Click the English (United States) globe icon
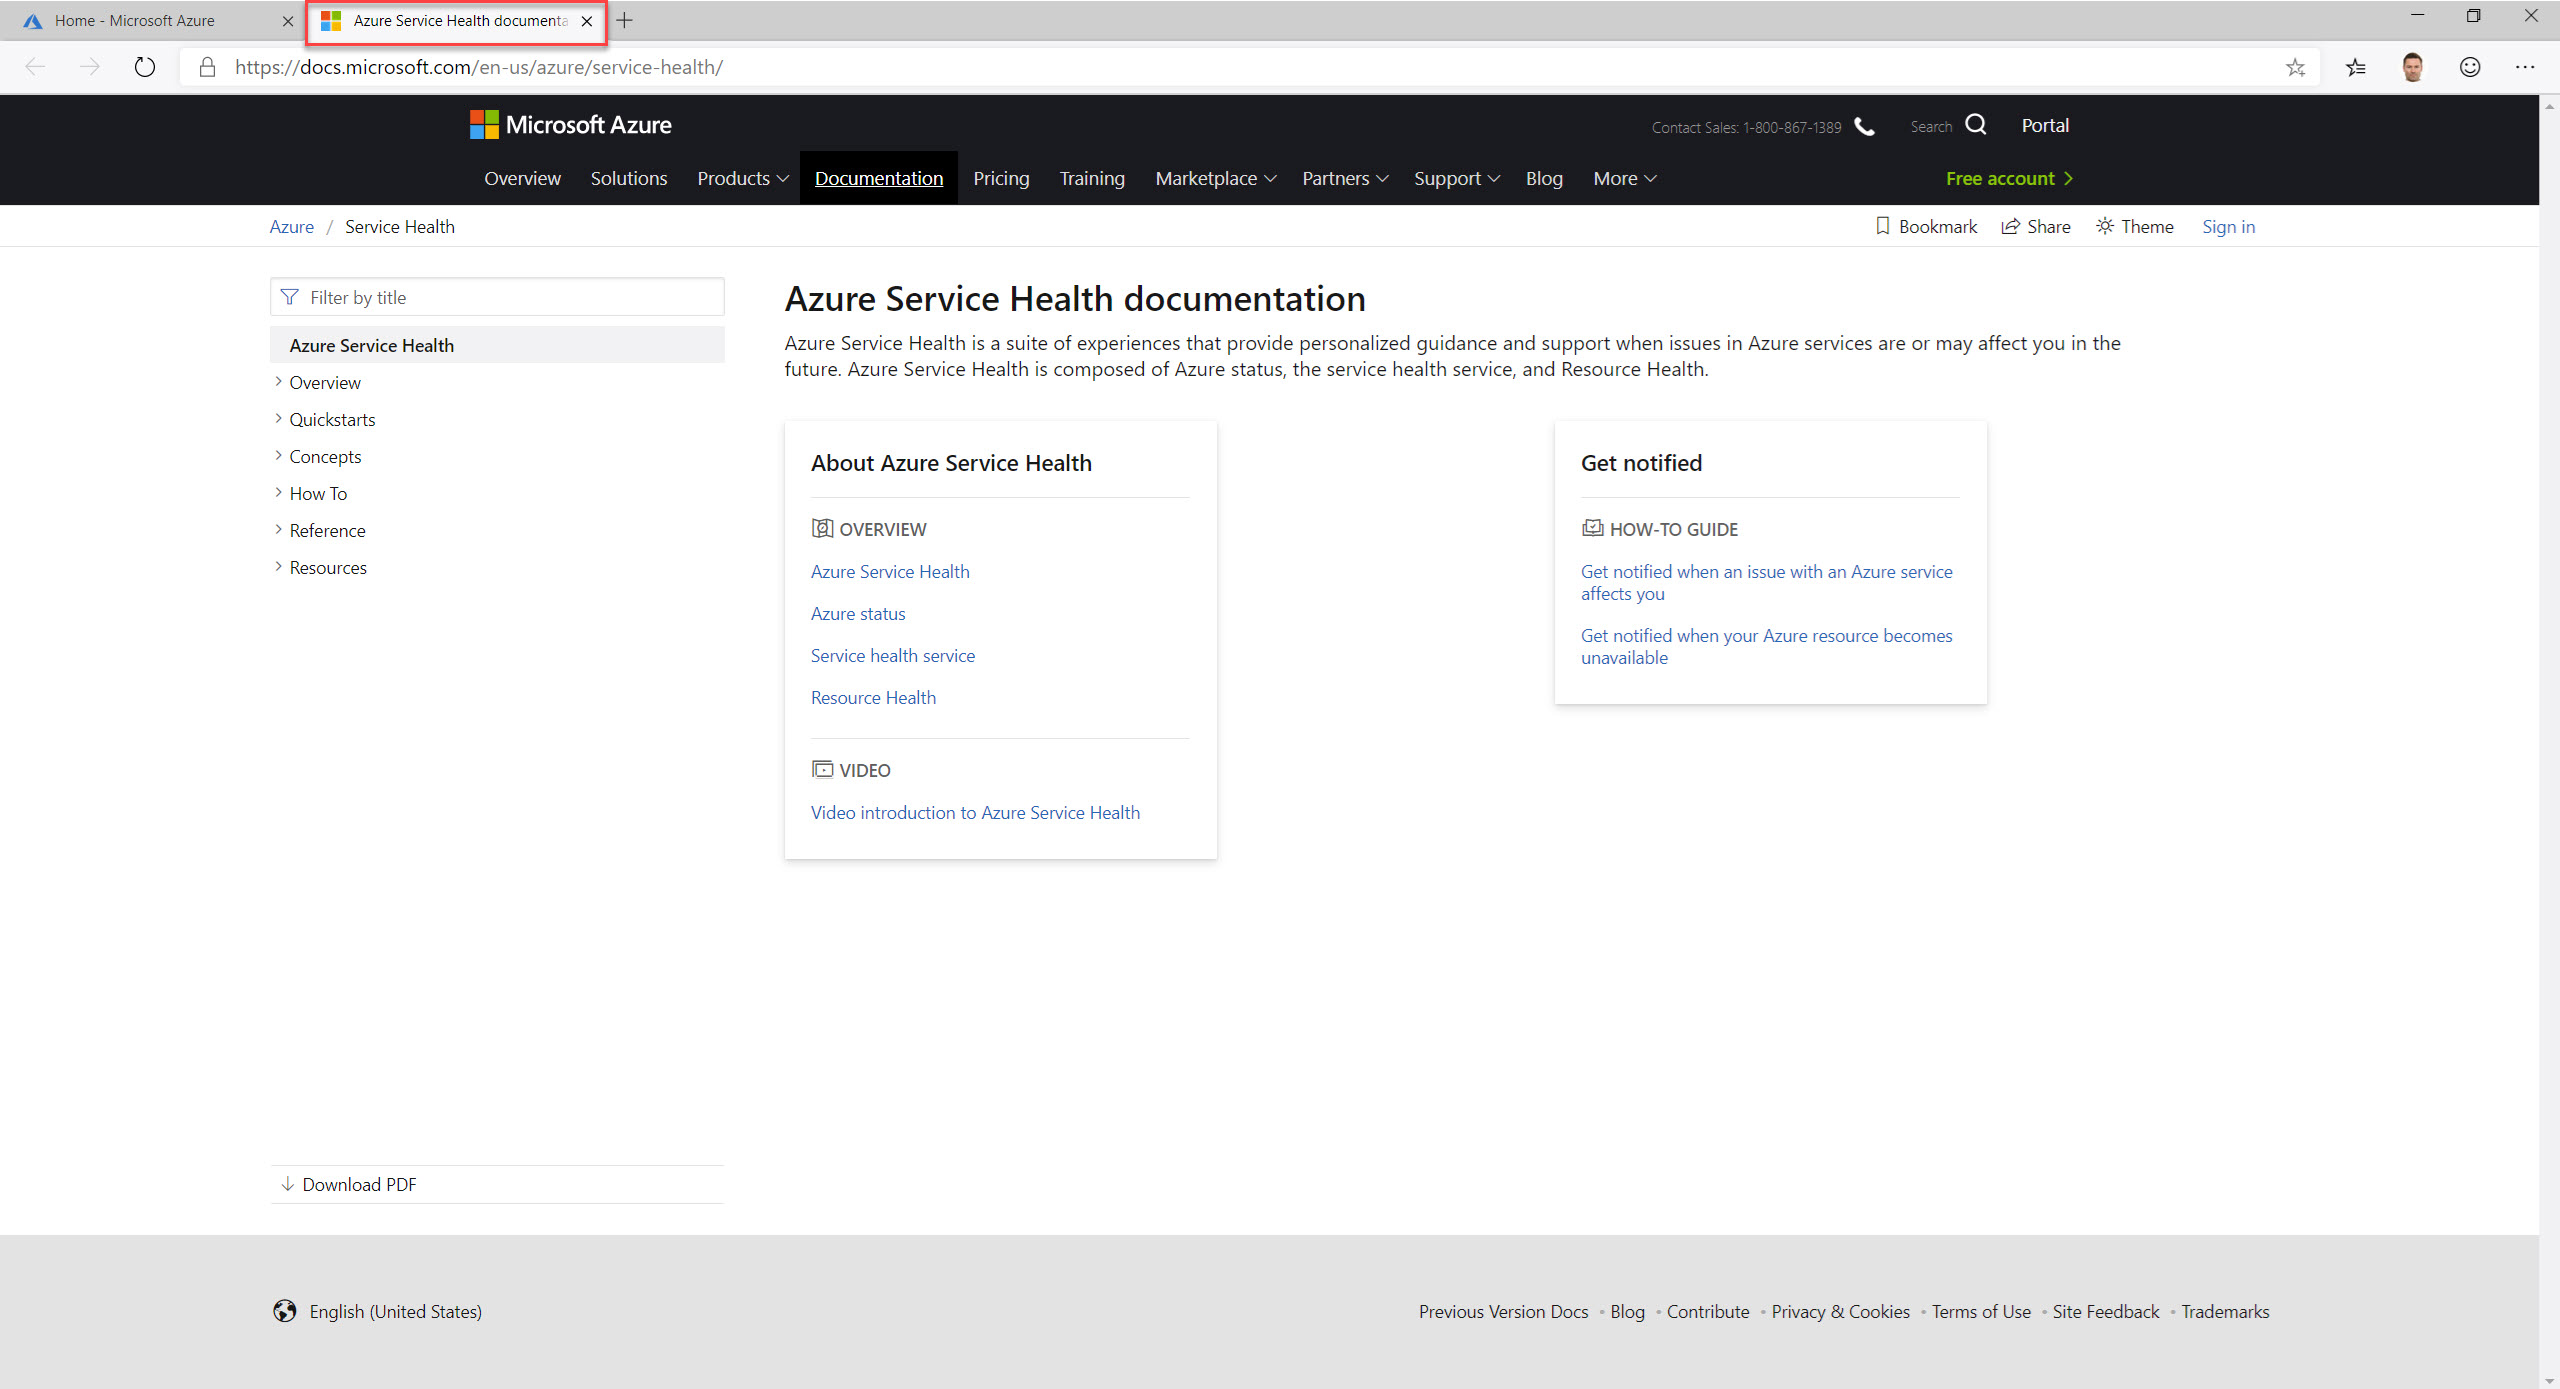The height and width of the screenshot is (1389, 2560). 285,1311
